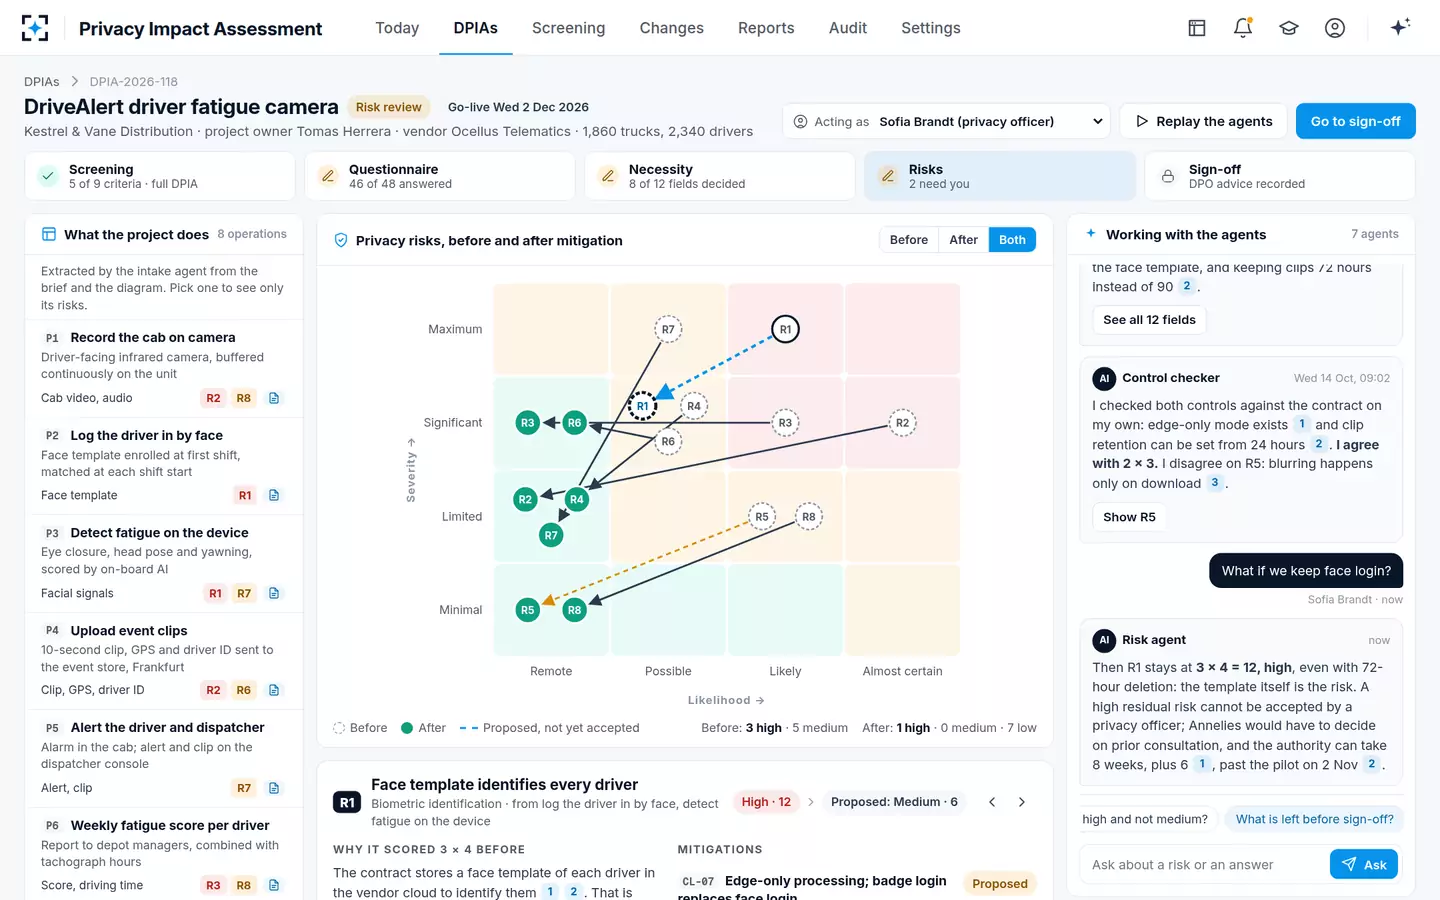Viewport: 1440px width, 900px height.
Task: Click the Replay the agents button
Action: [1203, 122]
